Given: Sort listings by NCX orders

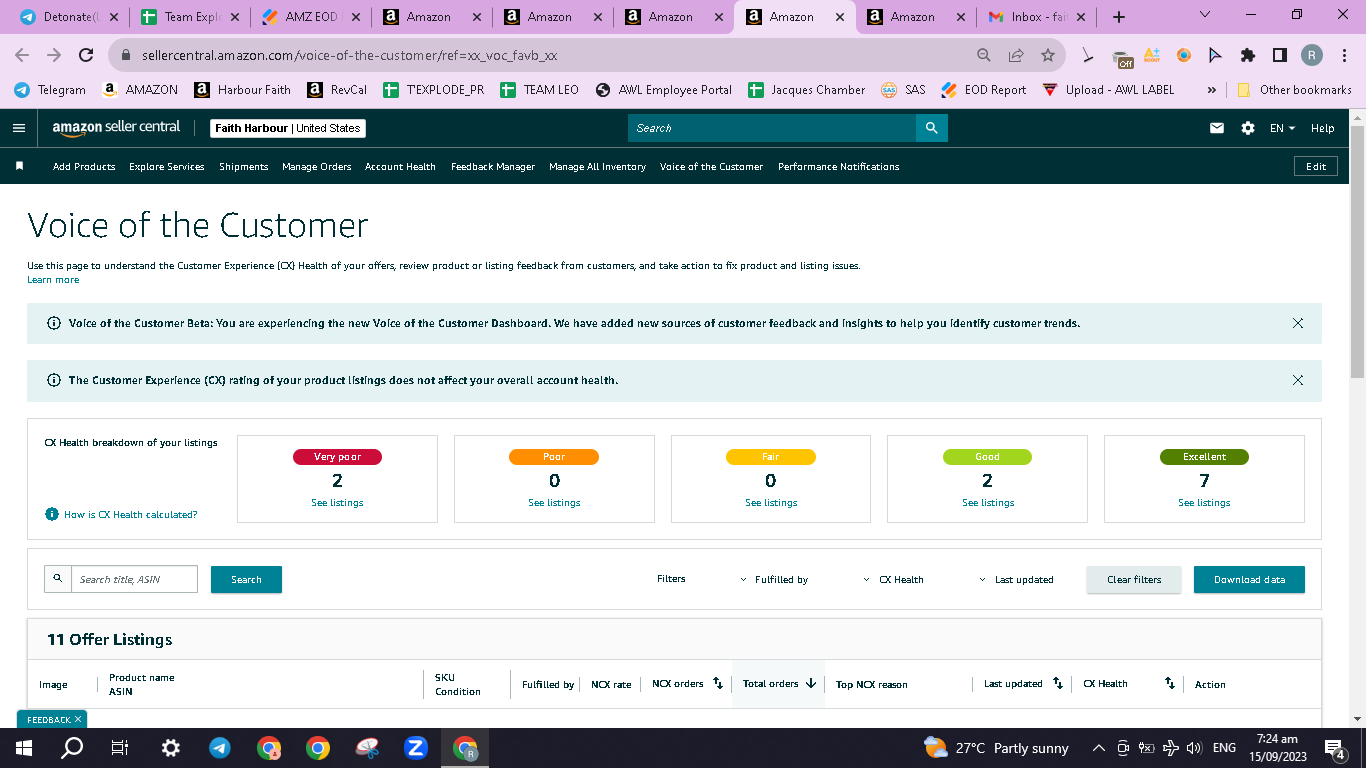Looking at the screenshot, I should click(717, 683).
